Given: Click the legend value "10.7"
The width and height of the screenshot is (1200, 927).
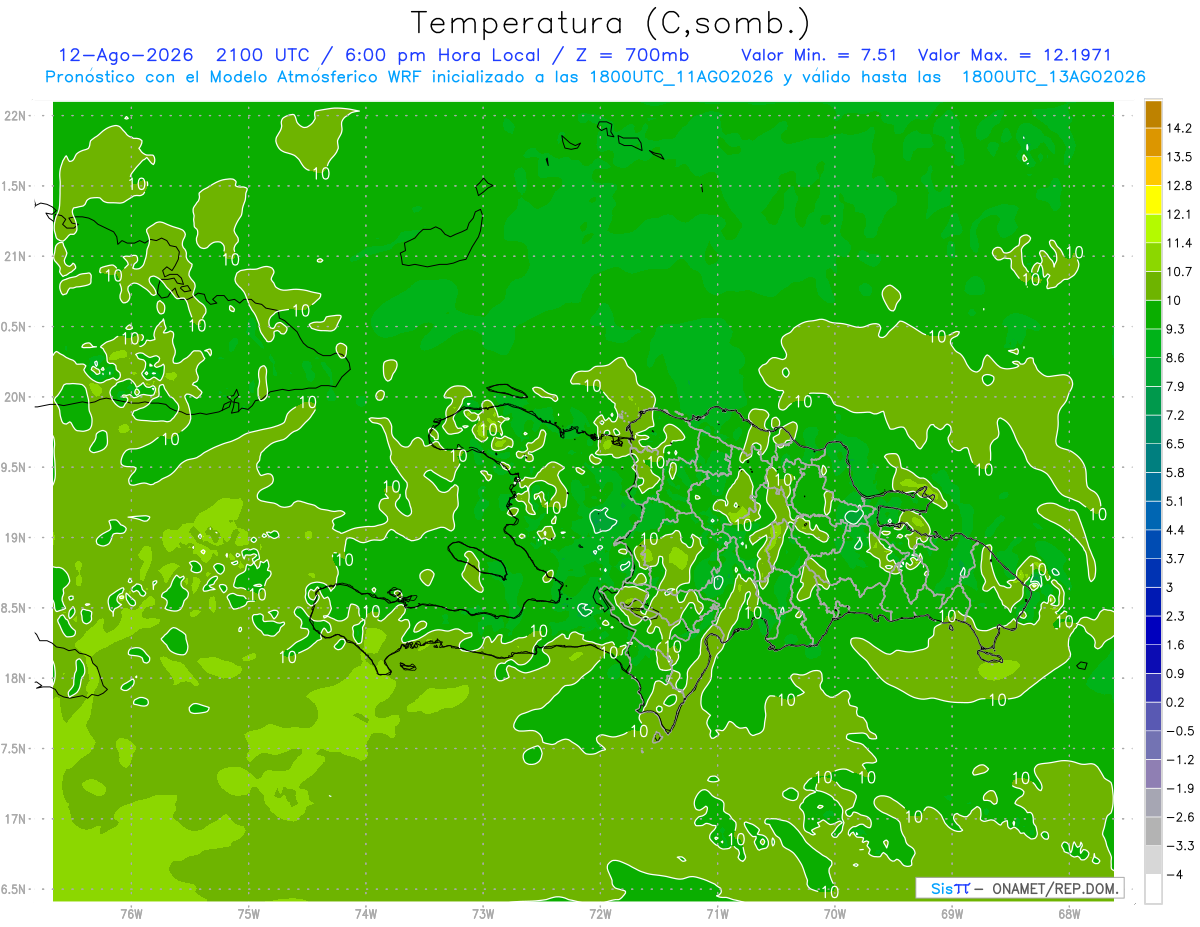Looking at the screenshot, I should (x=1180, y=272).
